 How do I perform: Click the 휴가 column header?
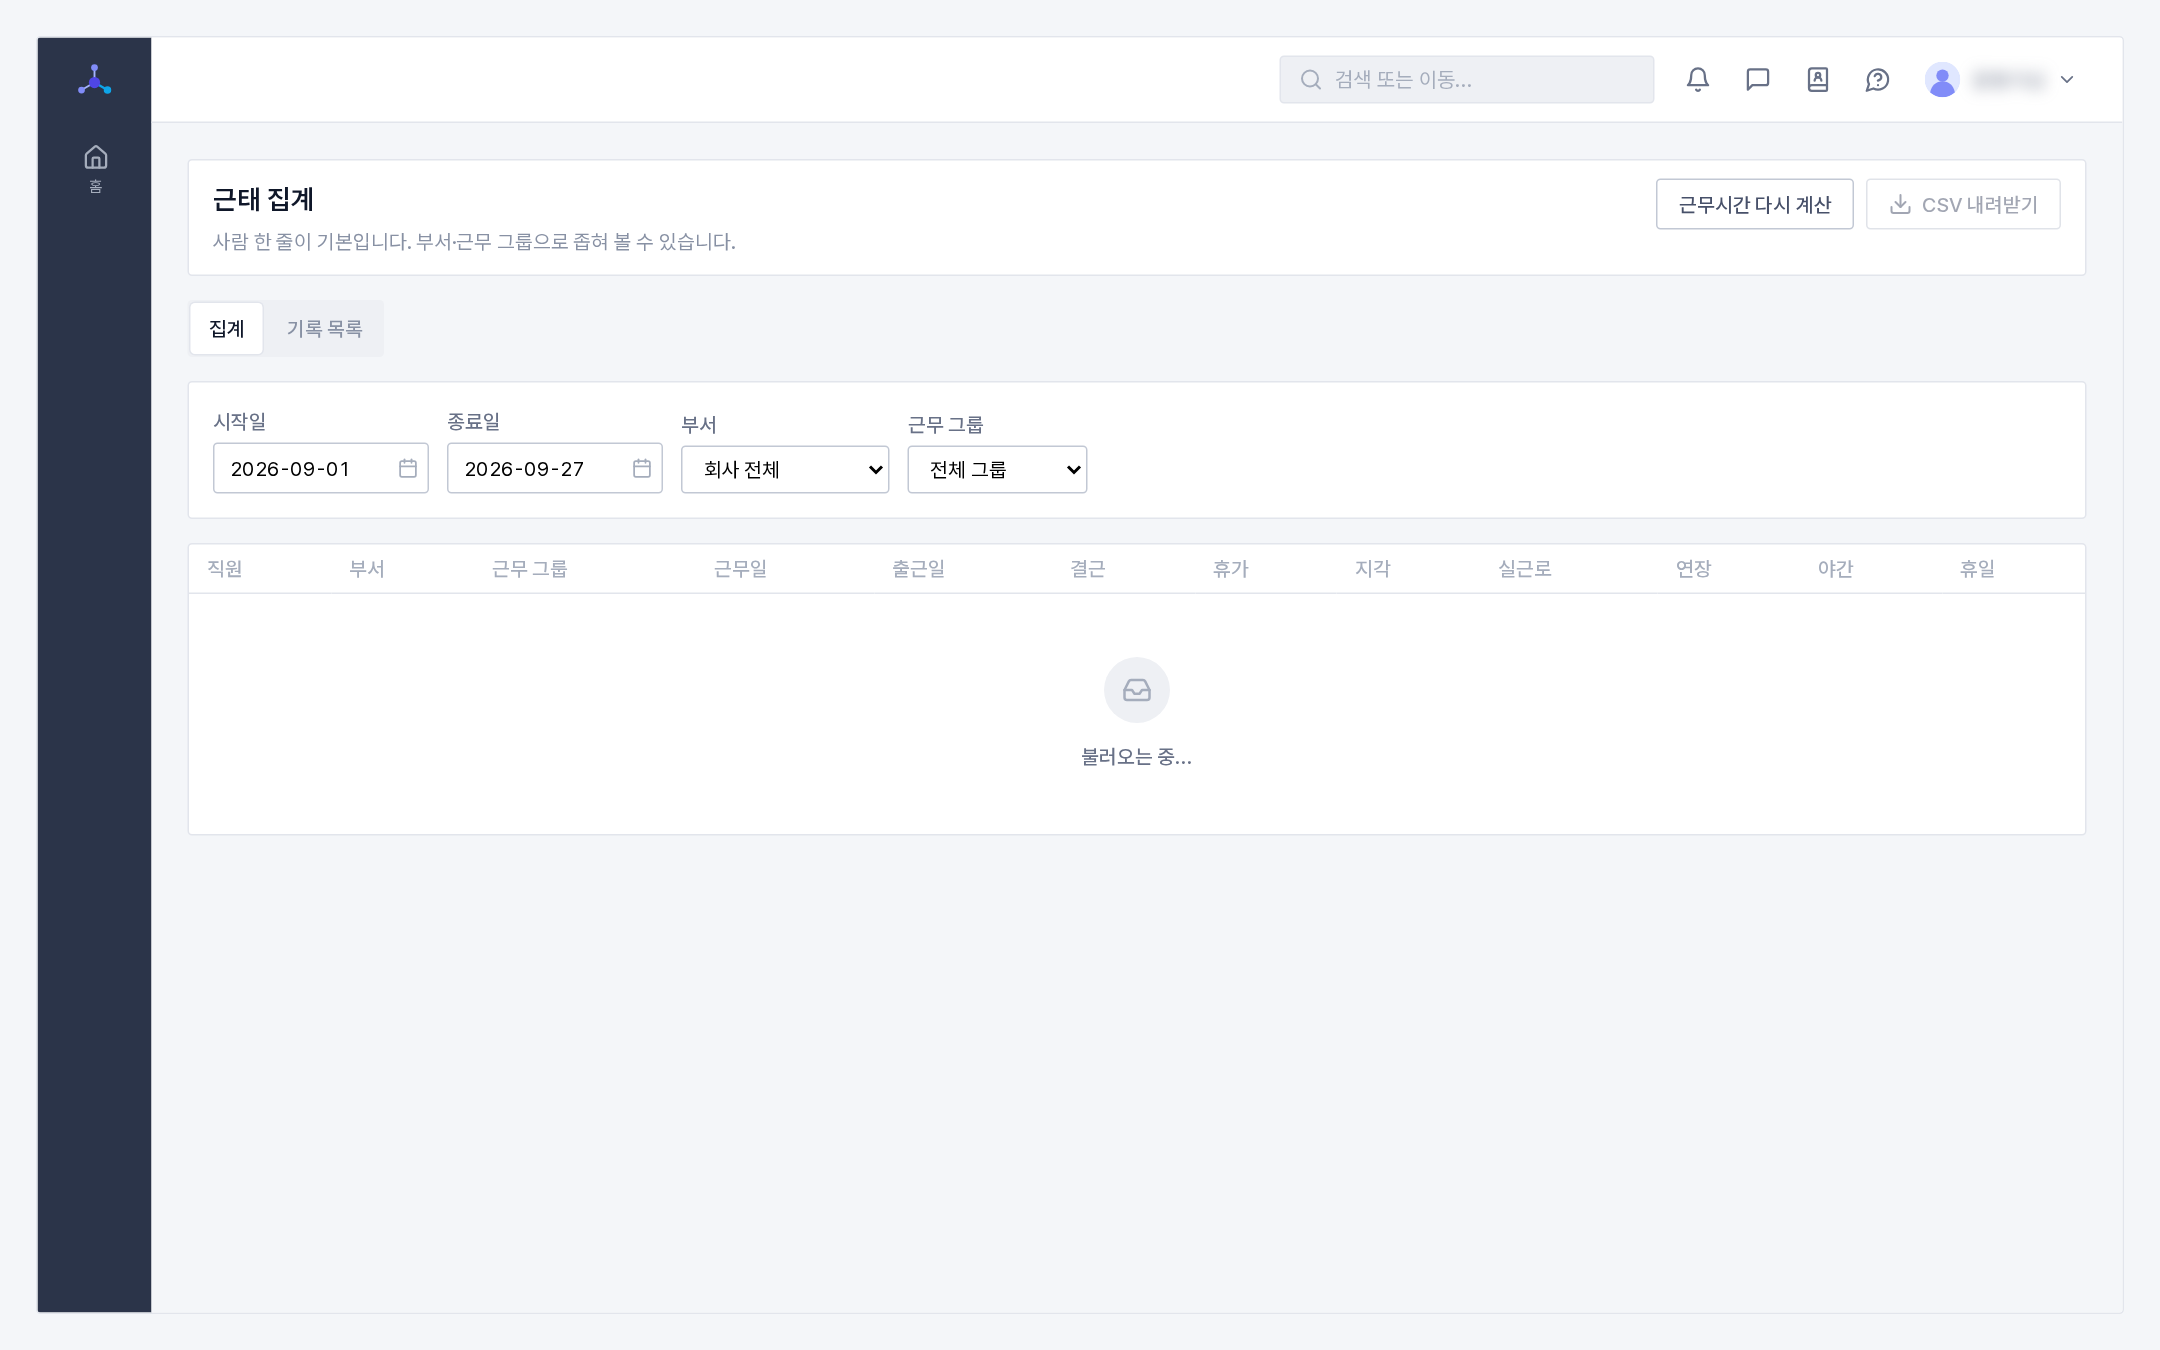1231,568
